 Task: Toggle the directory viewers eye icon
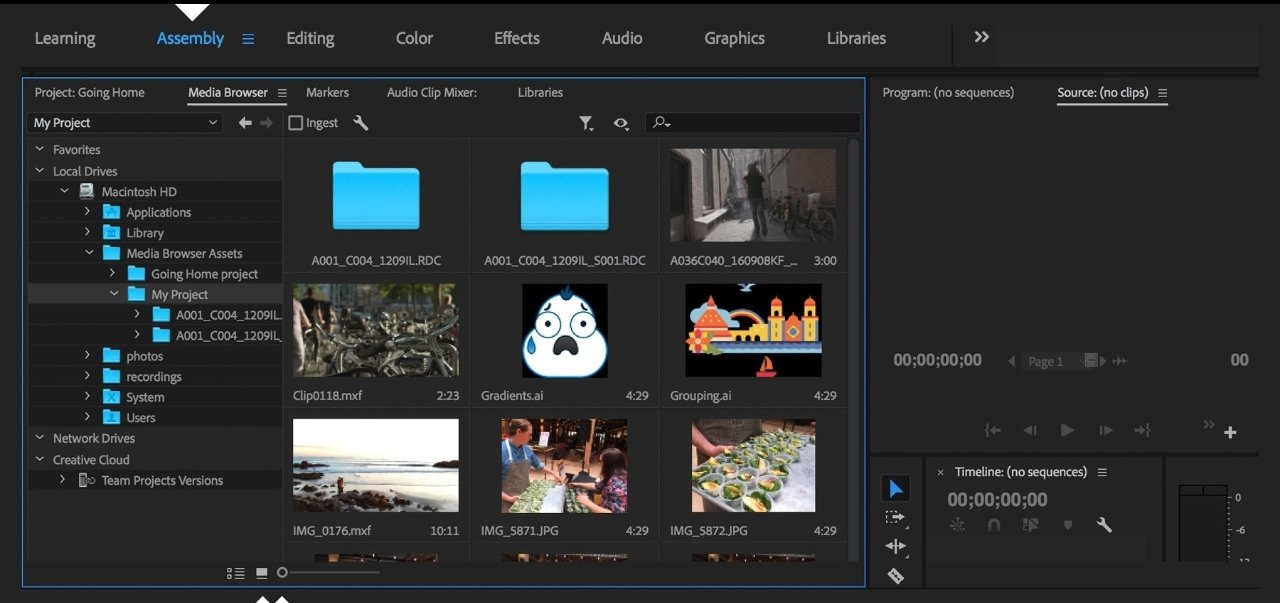(621, 123)
